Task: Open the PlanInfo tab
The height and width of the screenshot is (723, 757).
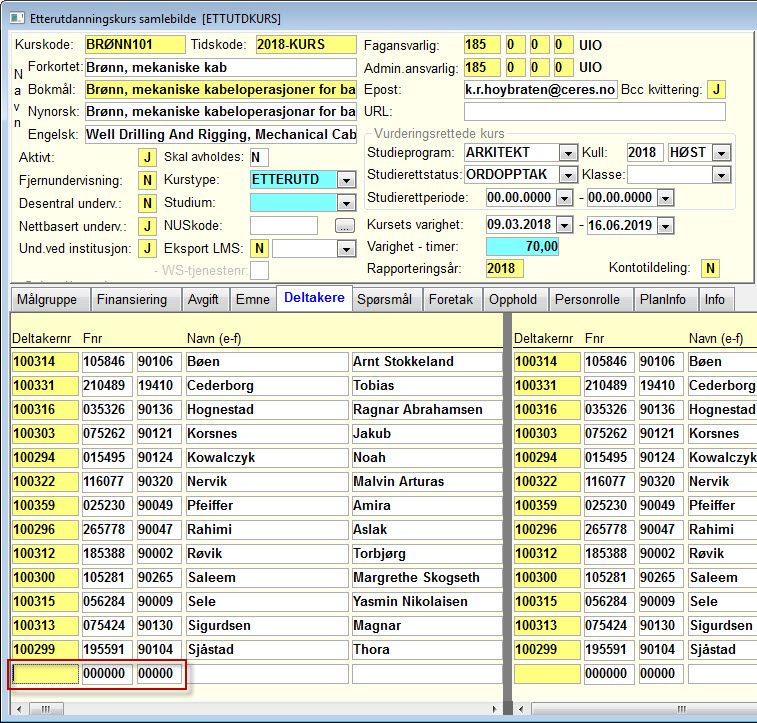Action: [666, 300]
